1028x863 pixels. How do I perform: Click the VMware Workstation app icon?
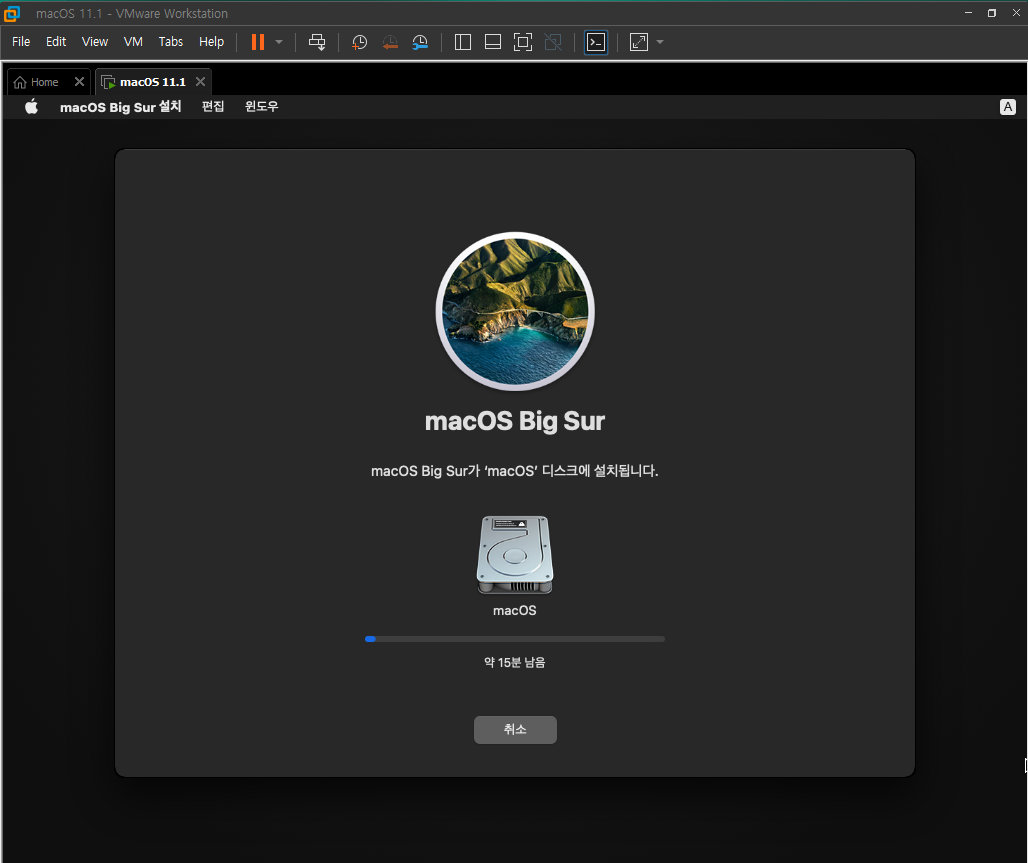point(12,13)
